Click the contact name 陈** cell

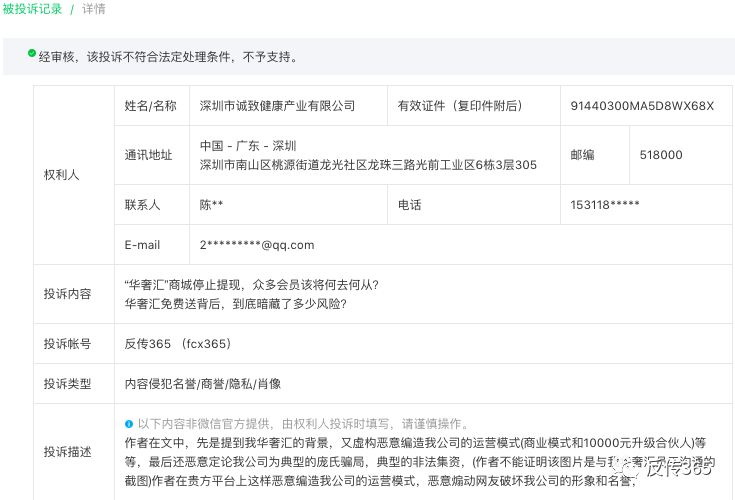tap(212, 205)
